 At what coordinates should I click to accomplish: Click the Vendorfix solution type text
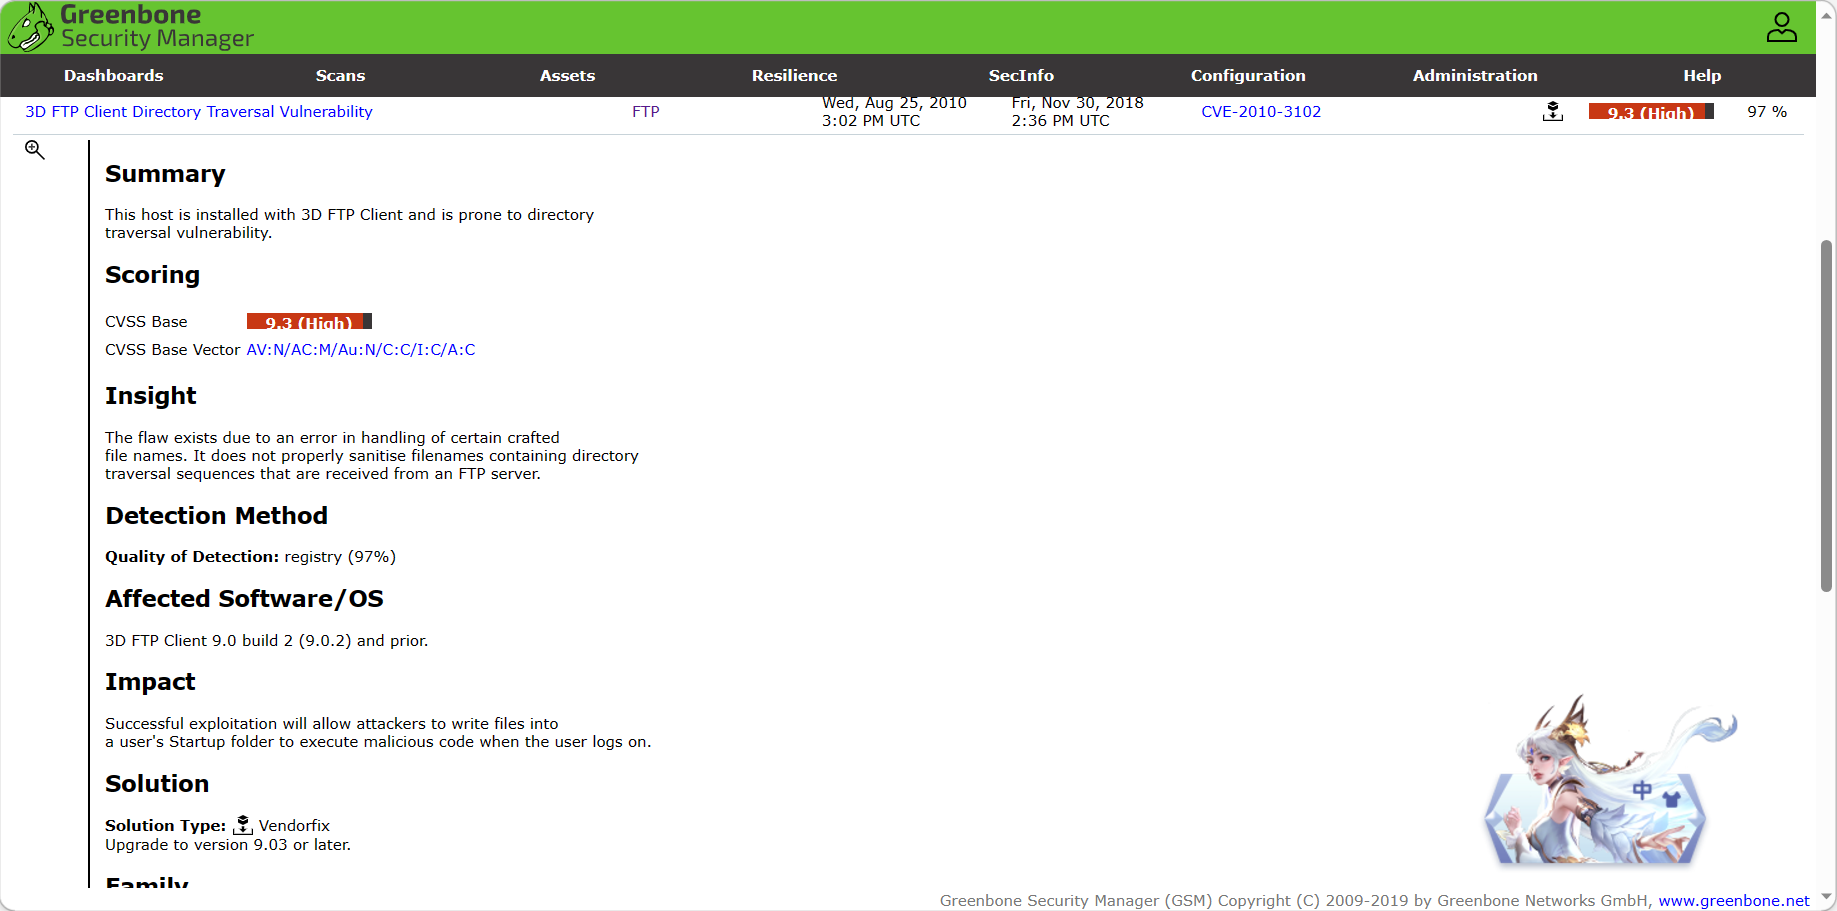[x=294, y=826]
